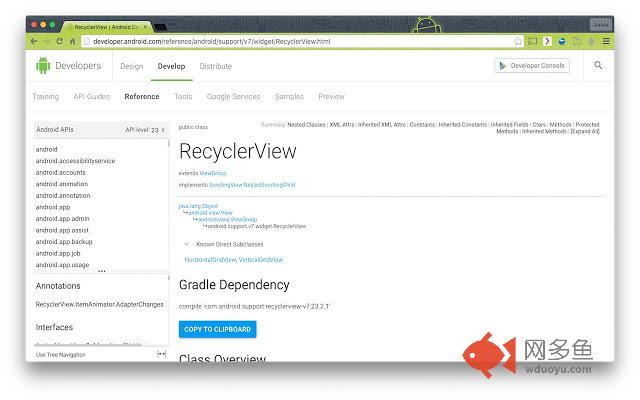Select the Reference section
This screenshot has height=400, width=640.
pos(142,96)
